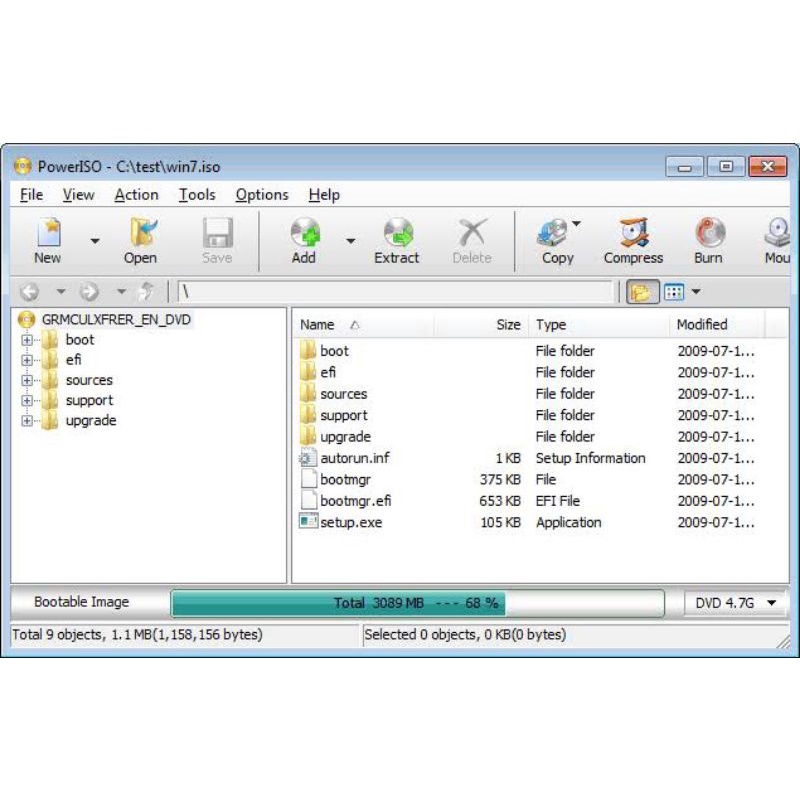Click the PowerISO title bar app icon
This screenshot has width=800, height=800.
pos(22,166)
